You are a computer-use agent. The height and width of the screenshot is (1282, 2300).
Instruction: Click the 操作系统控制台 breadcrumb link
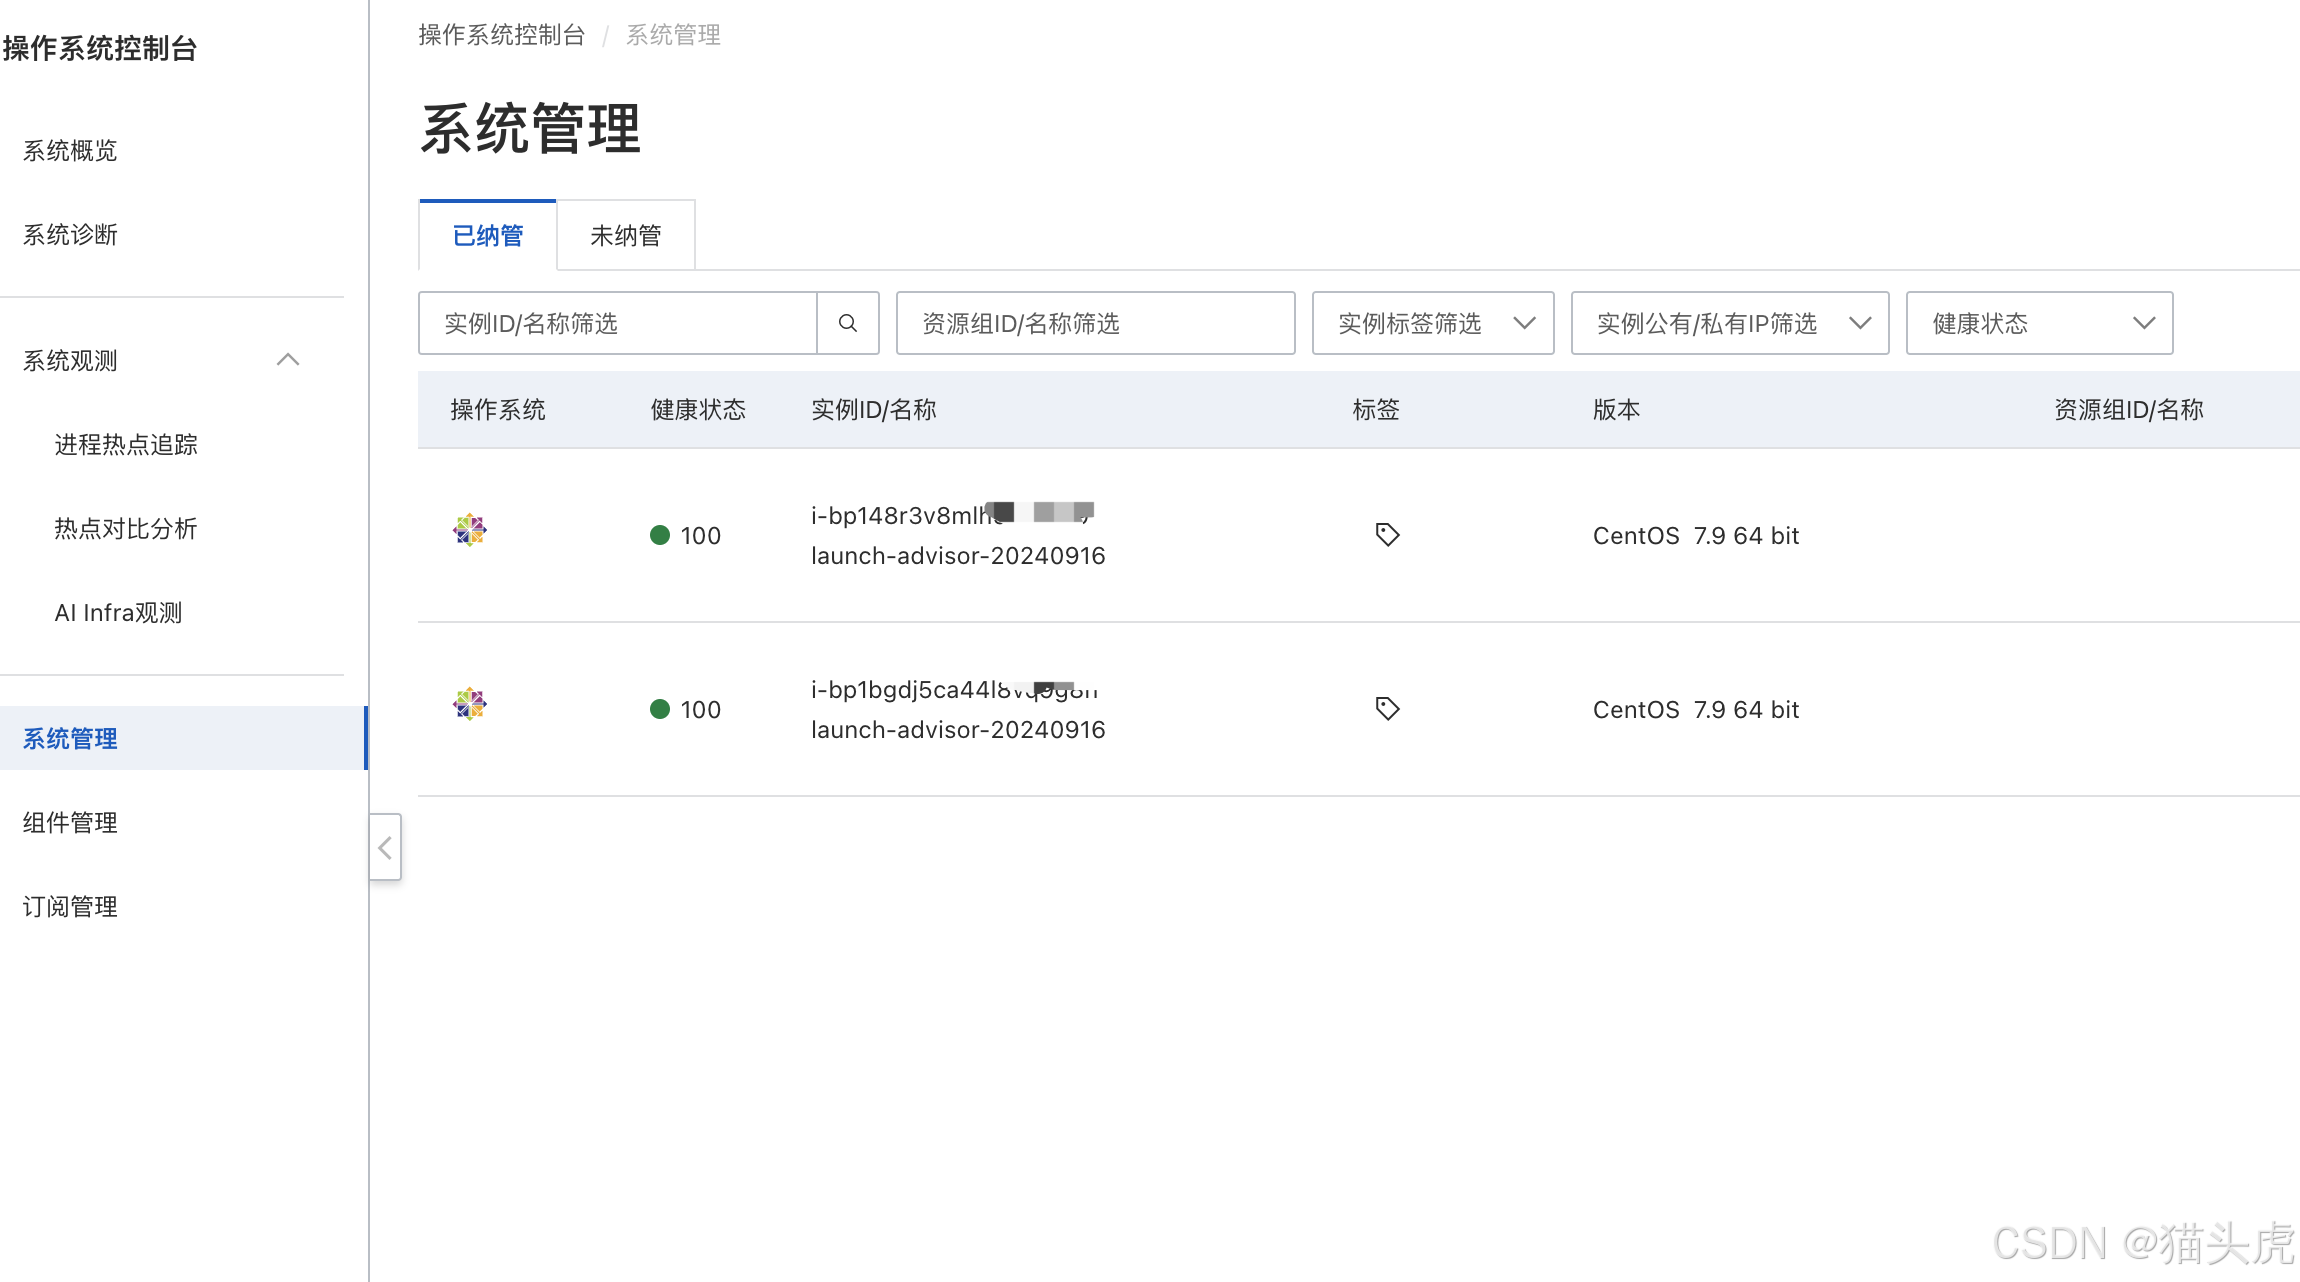(x=501, y=35)
